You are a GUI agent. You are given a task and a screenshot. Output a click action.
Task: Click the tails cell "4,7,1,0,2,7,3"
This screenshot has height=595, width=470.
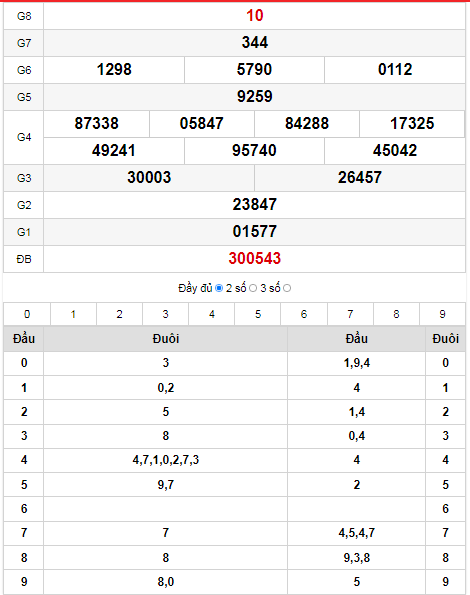click(165, 460)
